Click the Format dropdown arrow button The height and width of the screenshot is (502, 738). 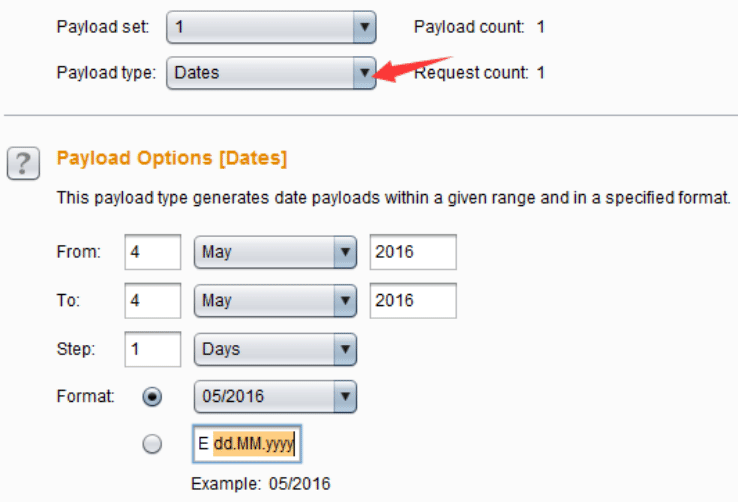345,397
